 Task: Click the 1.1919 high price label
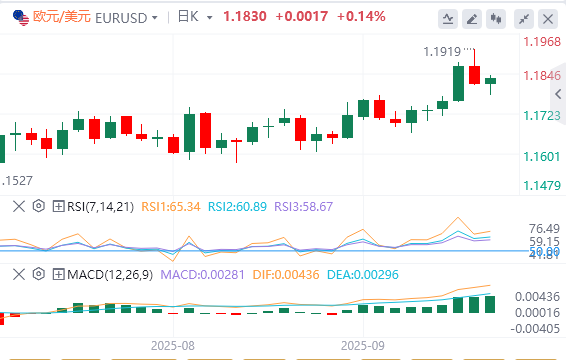pyautogui.click(x=442, y=52)
